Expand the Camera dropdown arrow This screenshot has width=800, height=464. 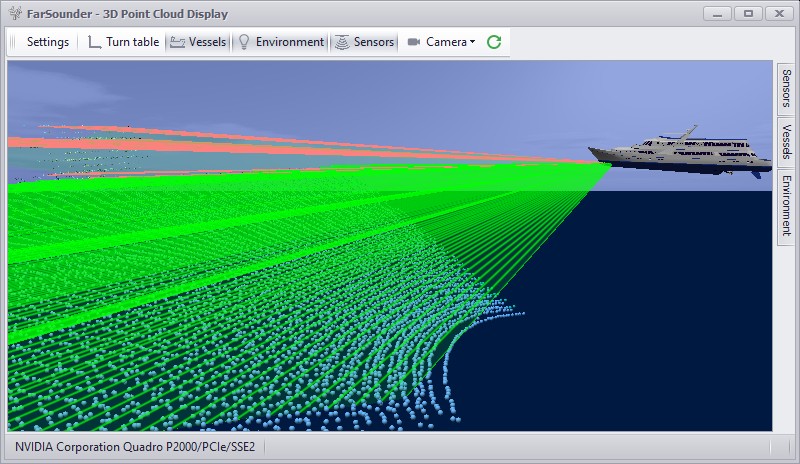click(472, 42)
